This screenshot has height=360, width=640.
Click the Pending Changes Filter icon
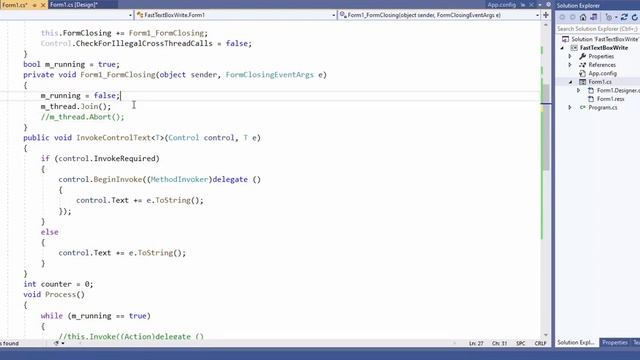pos(609,17)
